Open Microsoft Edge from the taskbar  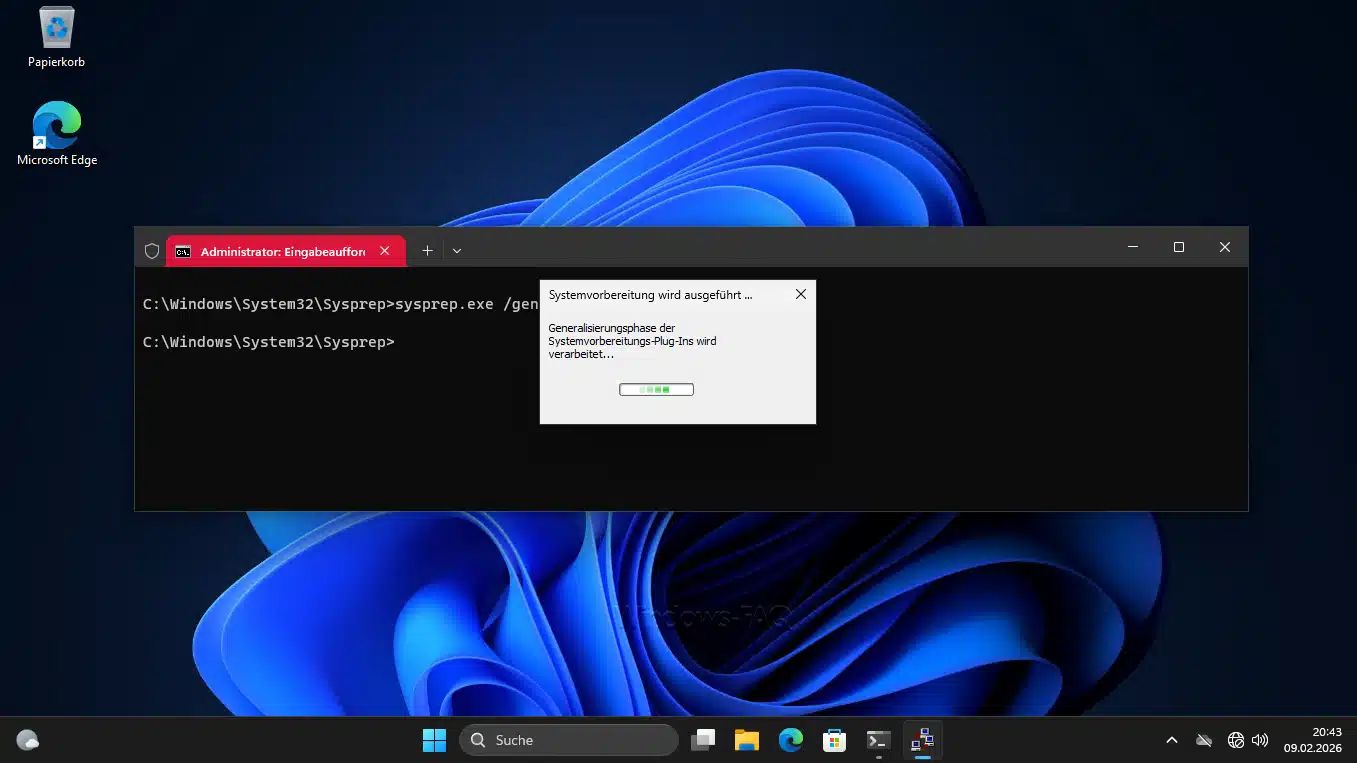coord(791,740)
